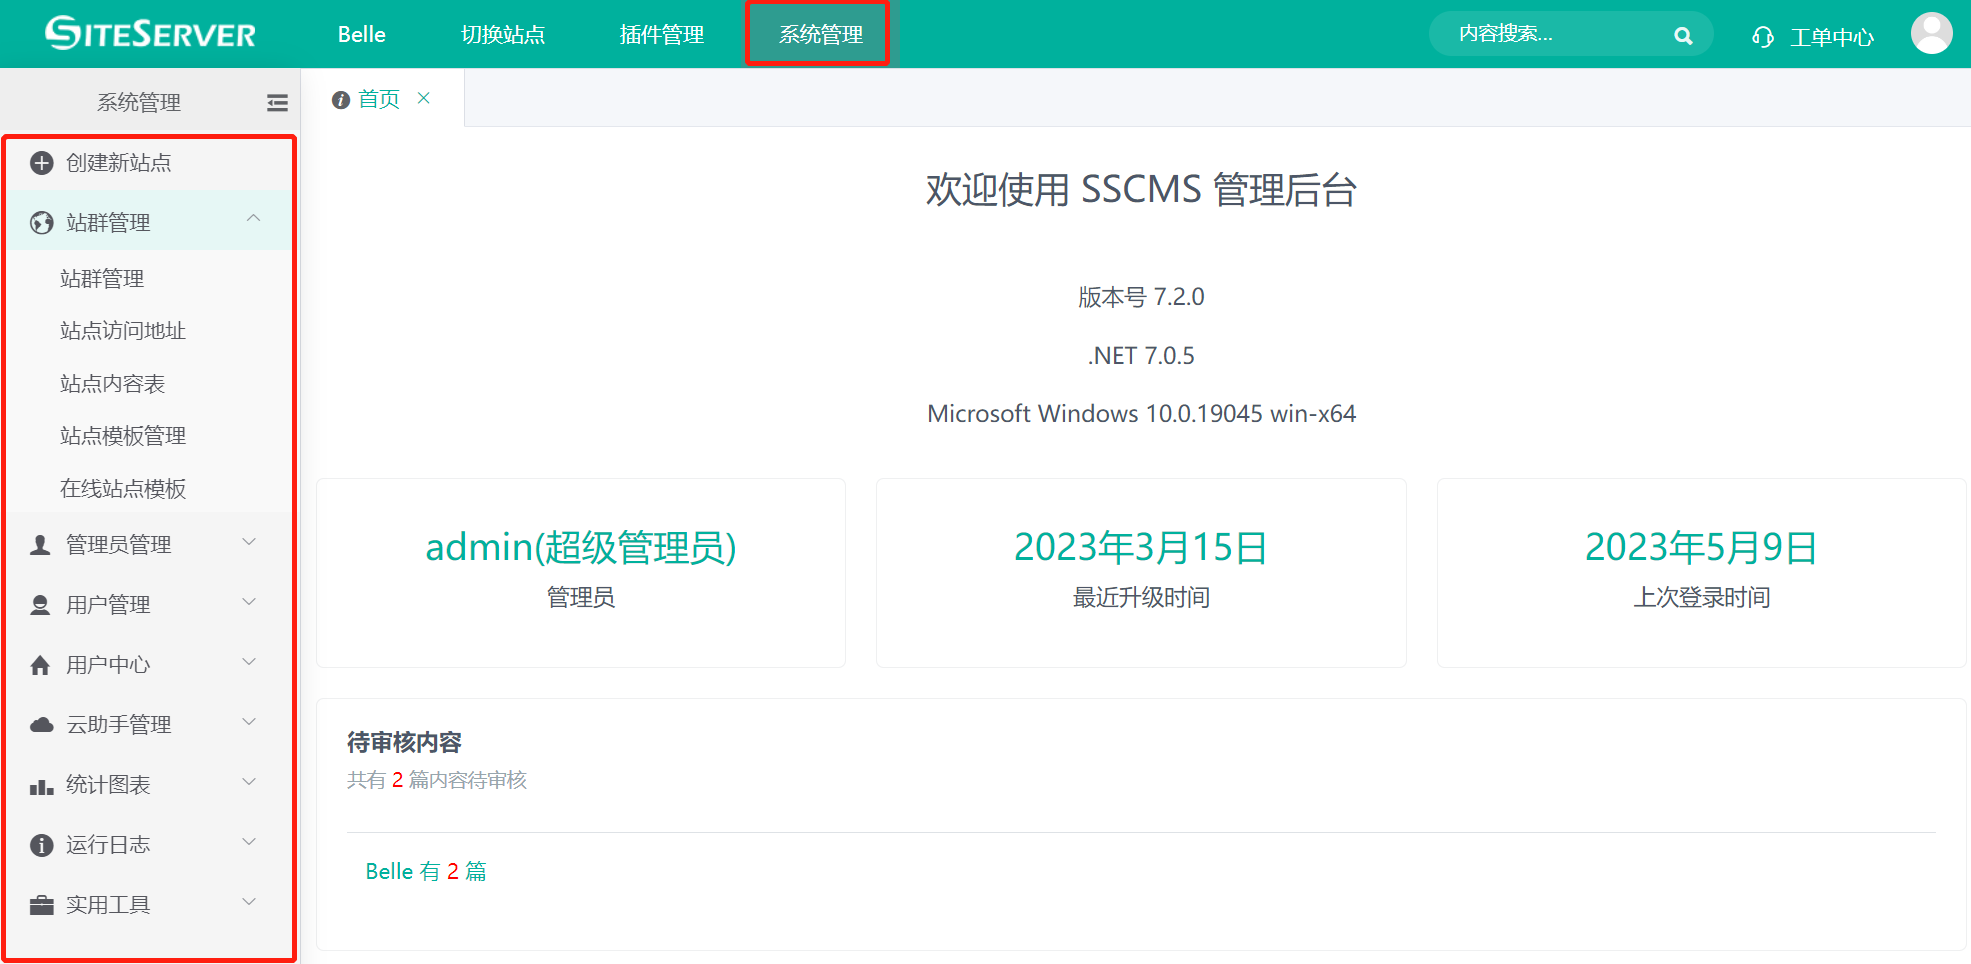Screen dimensions: 1971x964
Task: Expand the 管理员管理 menu
Action: [249, 542]
